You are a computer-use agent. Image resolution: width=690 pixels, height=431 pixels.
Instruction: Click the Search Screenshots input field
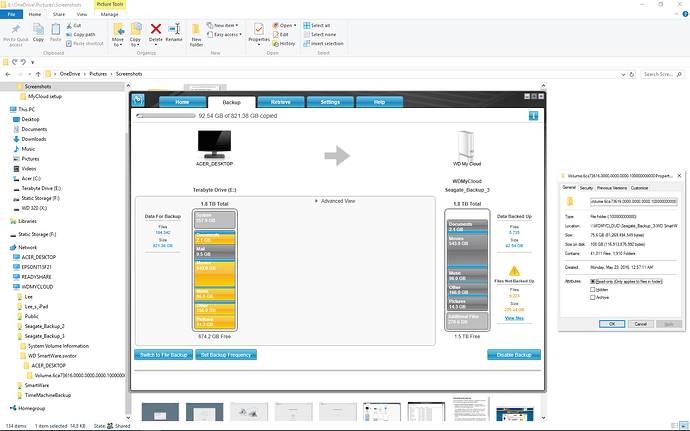click(x=663, y=74)
